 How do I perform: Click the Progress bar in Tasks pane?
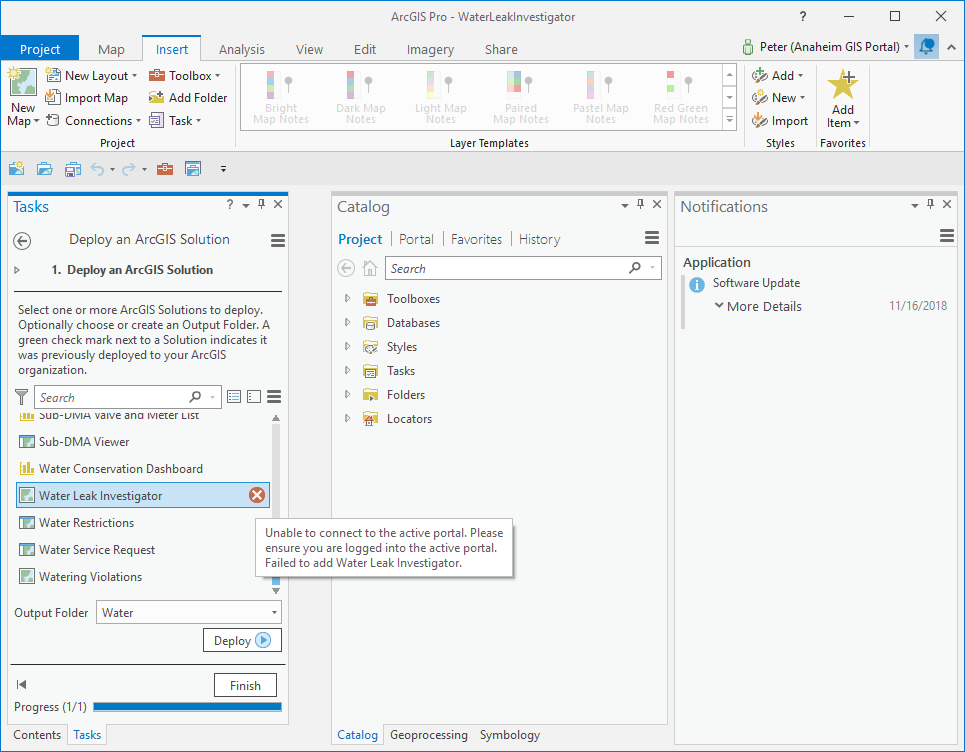coord(187,707)
